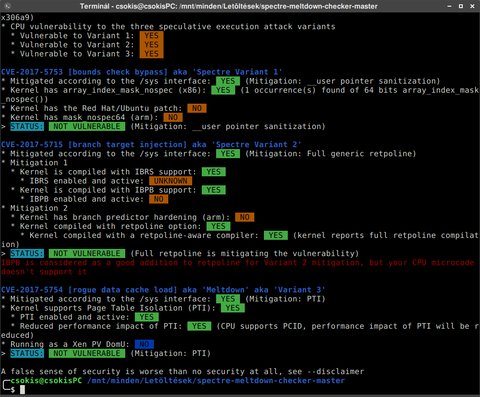Click NO badge for branch predictor hardening
480x397 pixels.
[x=245, y=217]
